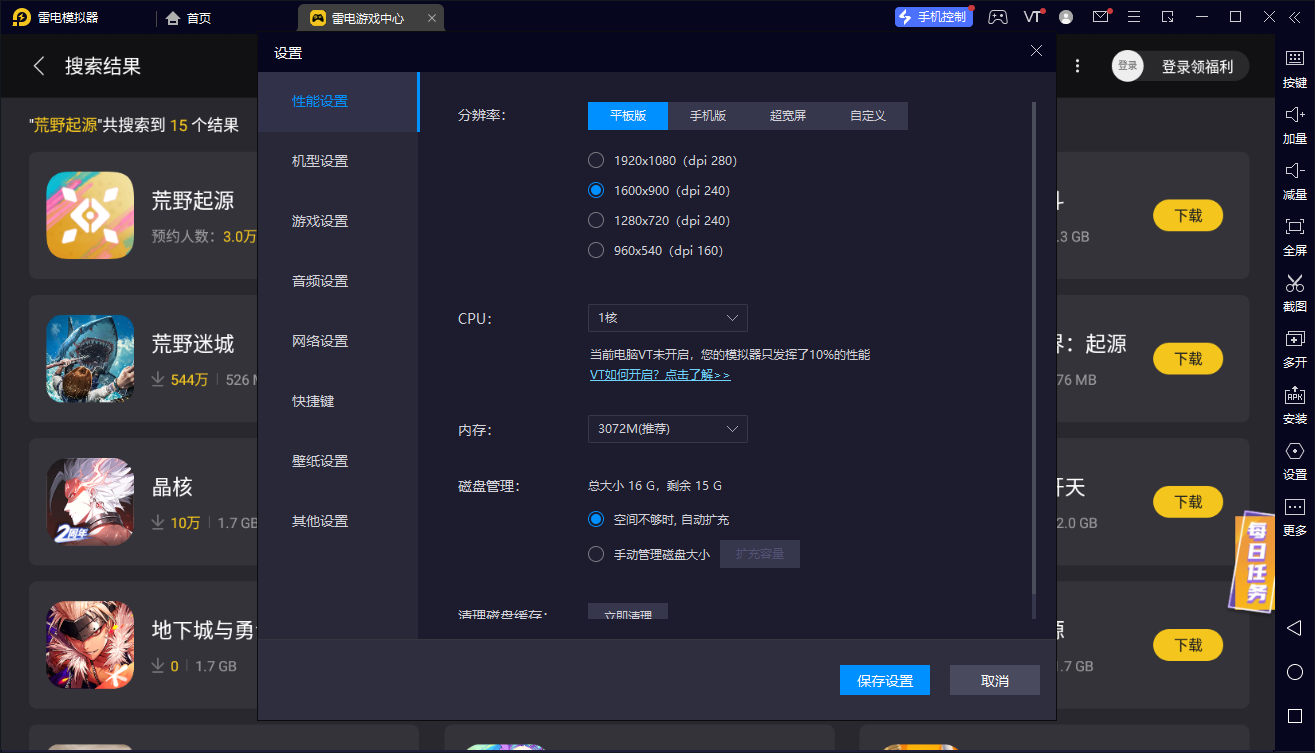Open 网络设置 in settings sidebar

338,342
